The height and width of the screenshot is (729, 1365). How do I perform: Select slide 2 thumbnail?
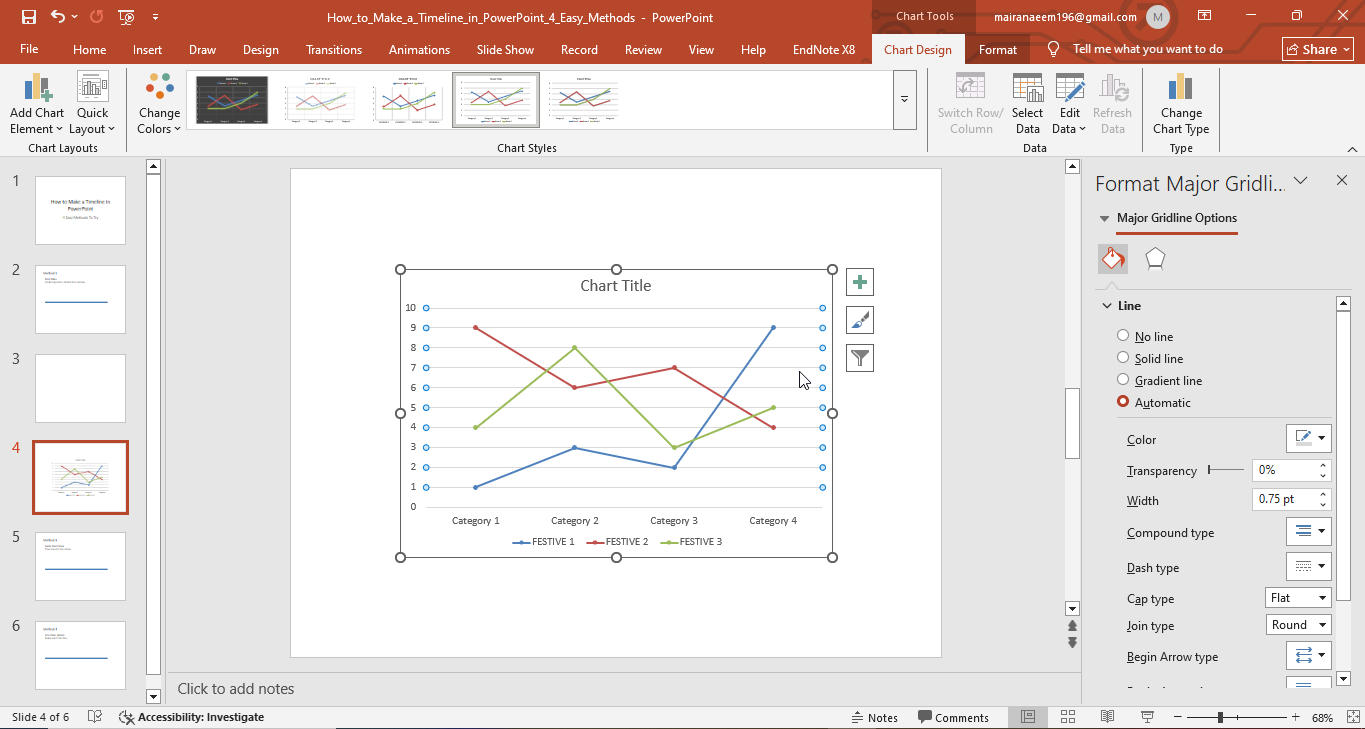coord(81,299)
